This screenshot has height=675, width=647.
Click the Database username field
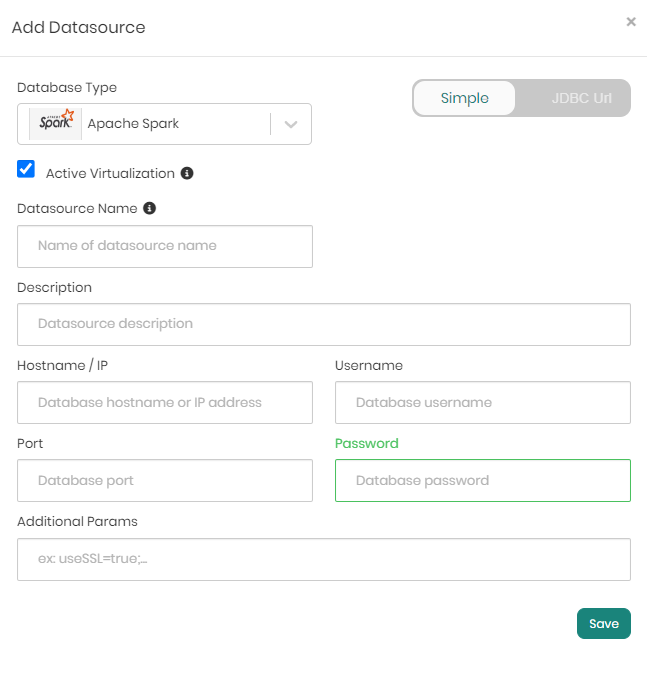click(482, 402)
